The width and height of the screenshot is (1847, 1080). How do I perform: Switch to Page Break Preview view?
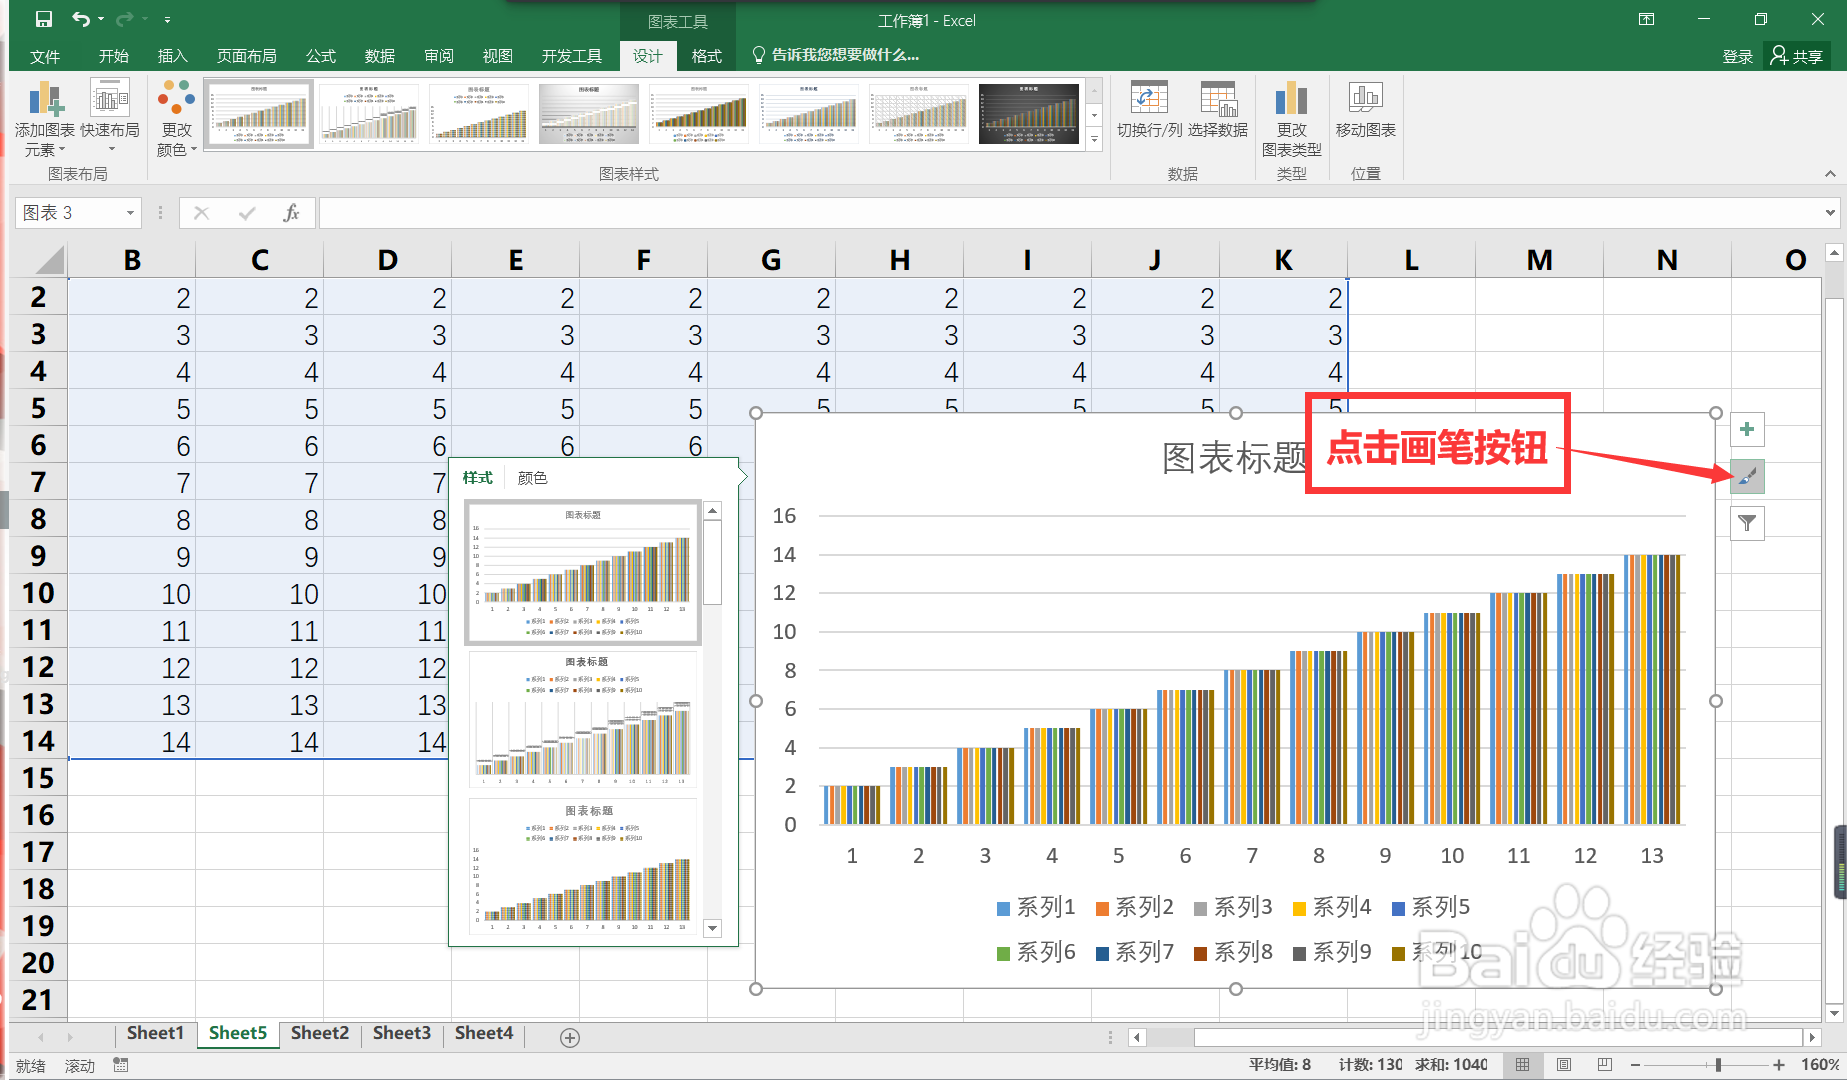[x=1605, y=1065]
